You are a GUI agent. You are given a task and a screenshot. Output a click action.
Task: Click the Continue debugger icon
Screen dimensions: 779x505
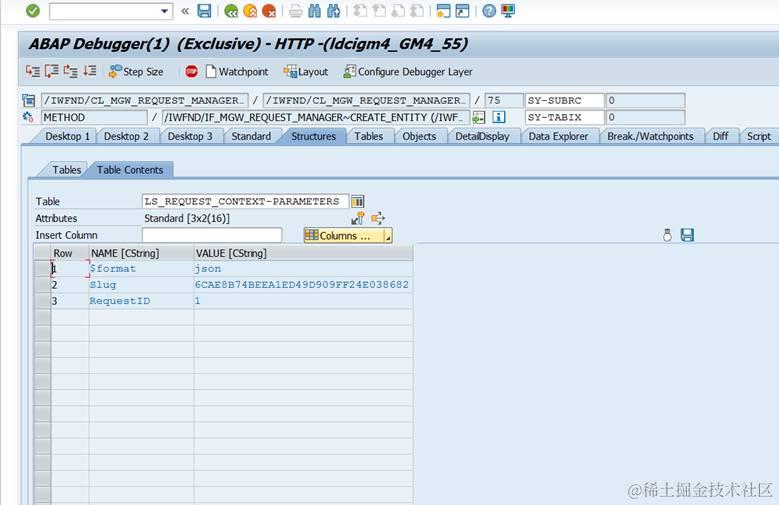point(89,71)
